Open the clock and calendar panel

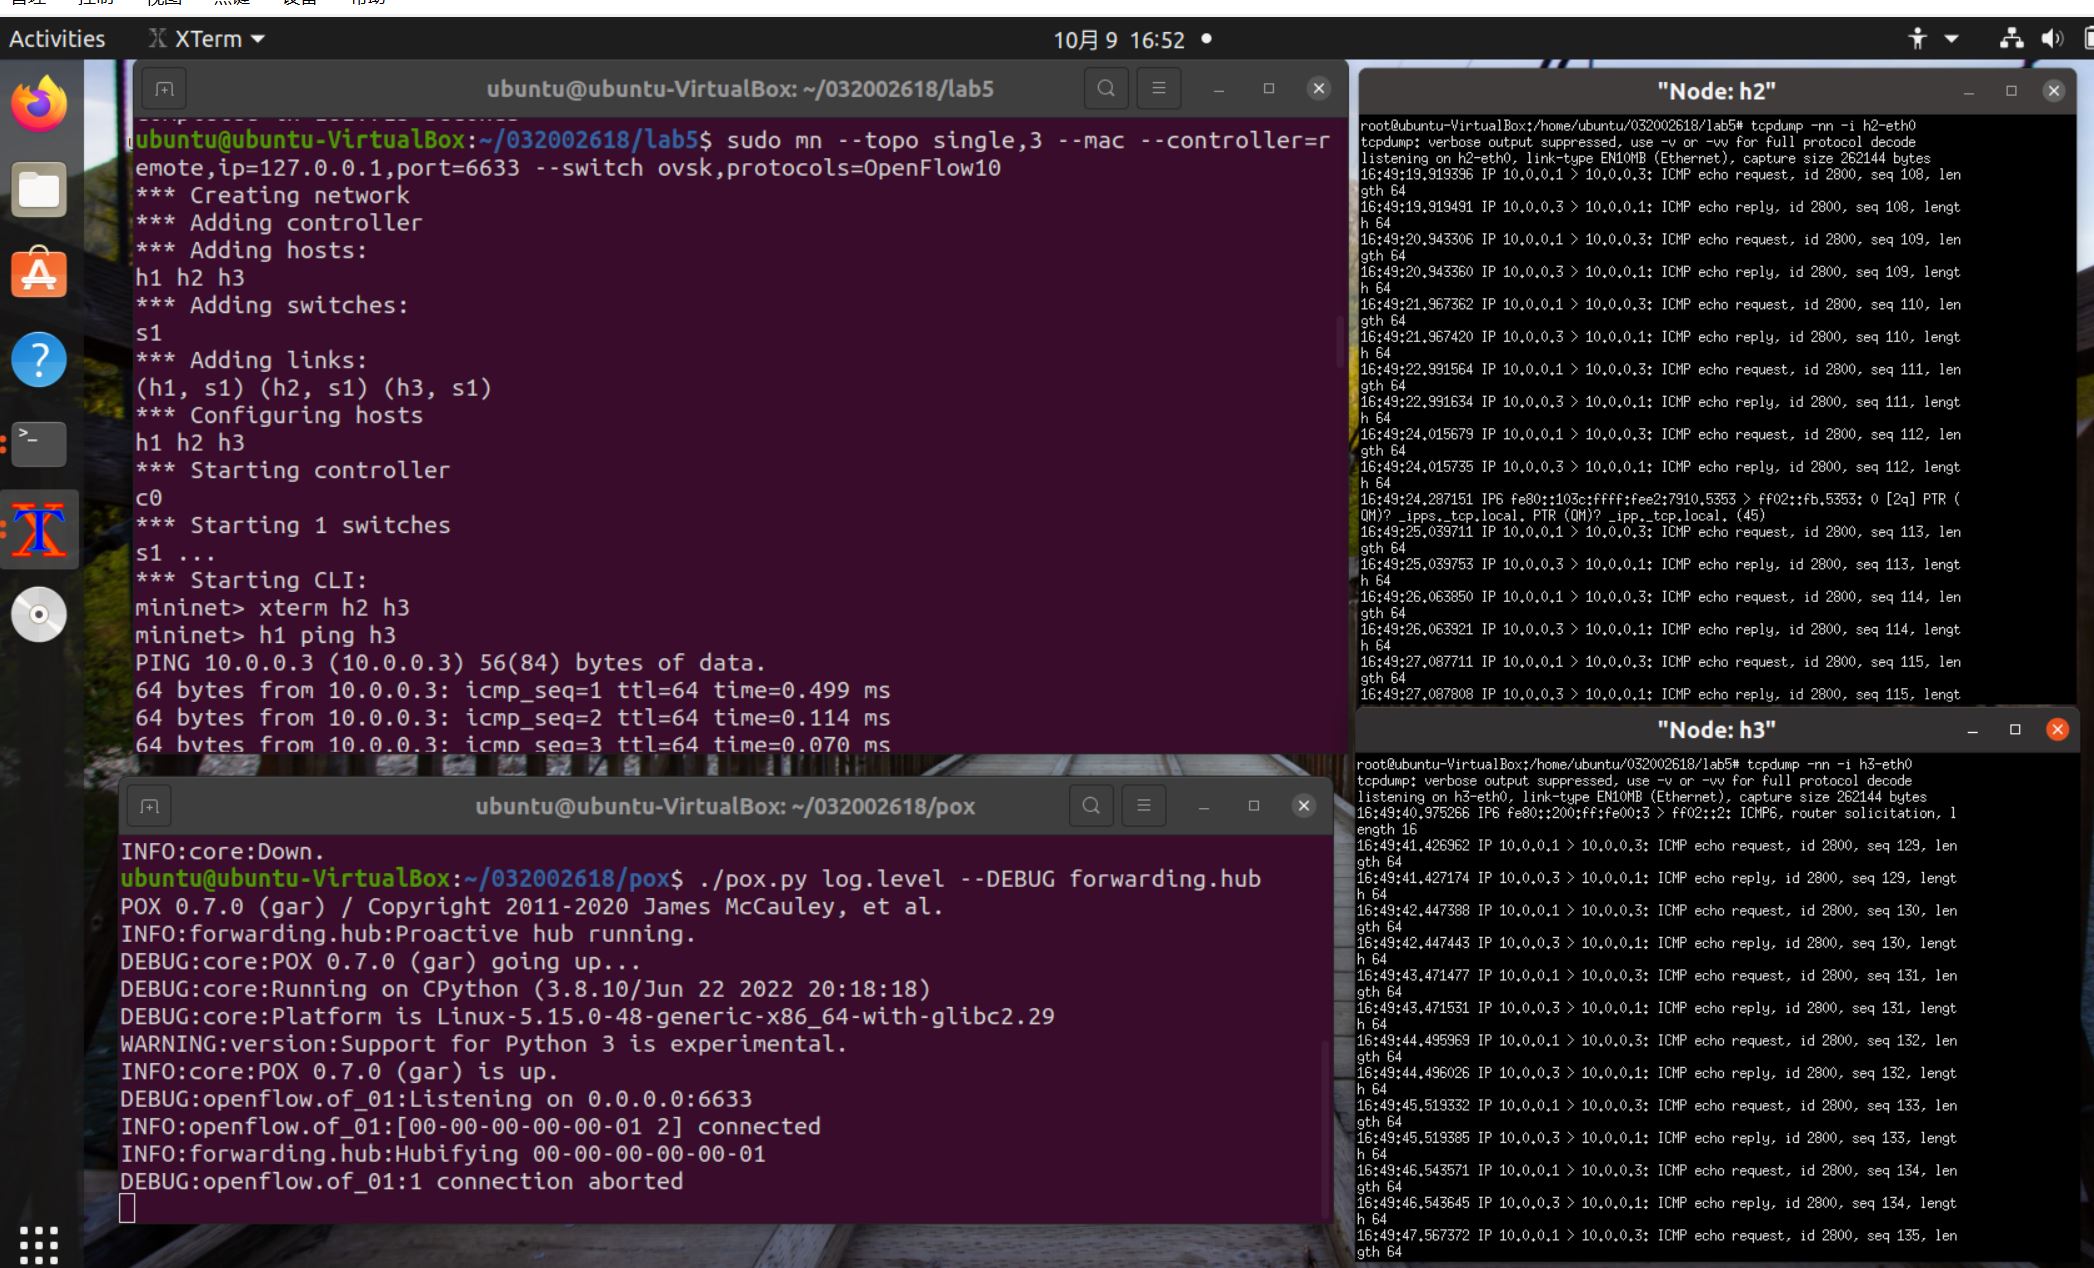tap(1119, 40)
